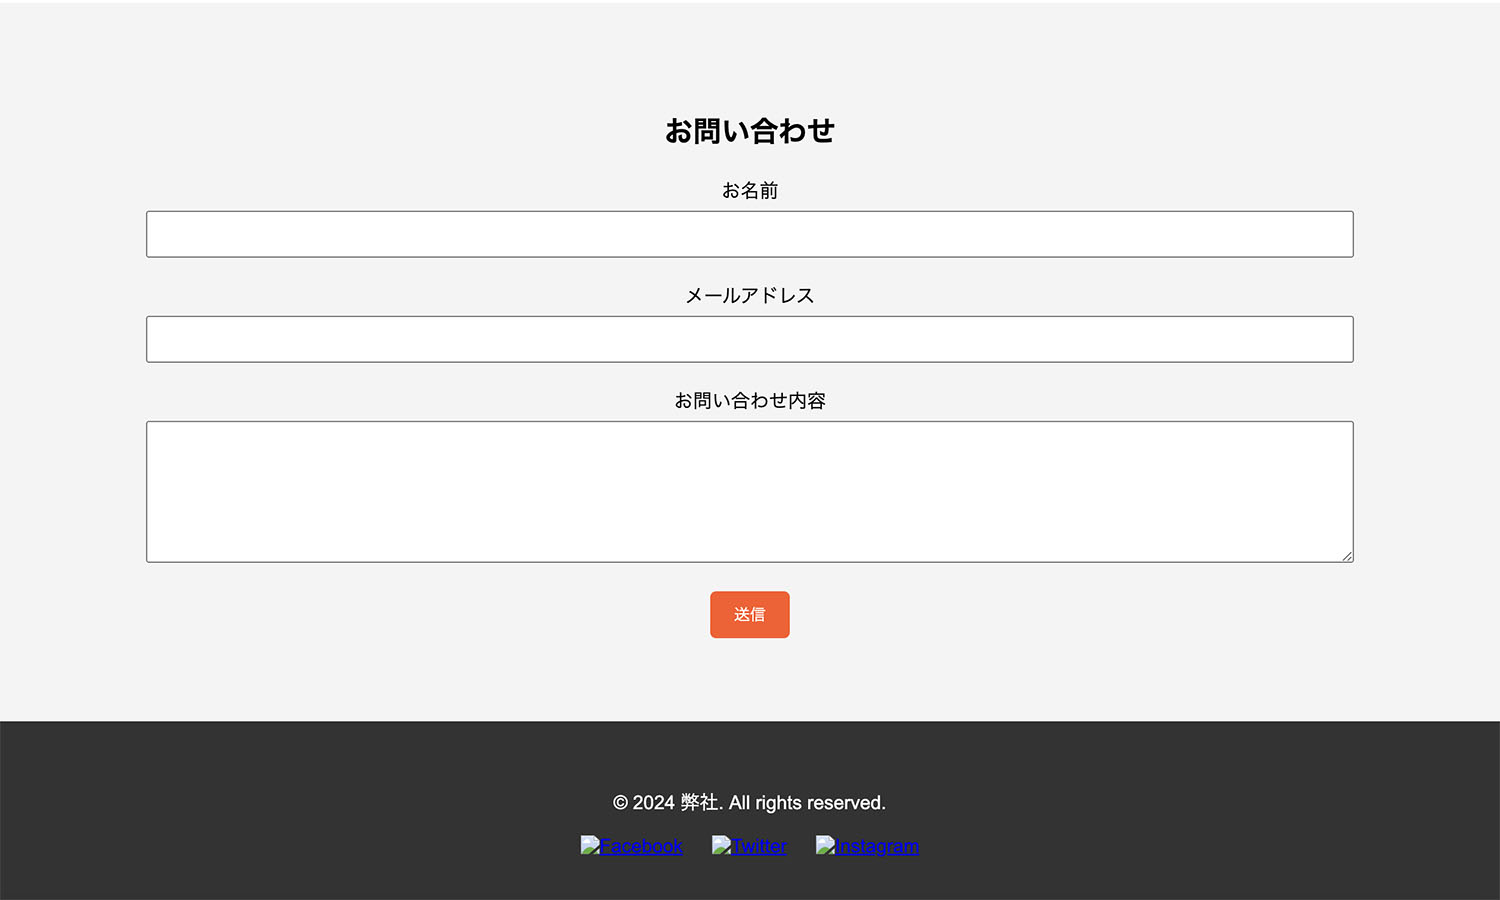1500x900 pixels.
Task: Open the Instagram footer link
Action: point(867,846)
